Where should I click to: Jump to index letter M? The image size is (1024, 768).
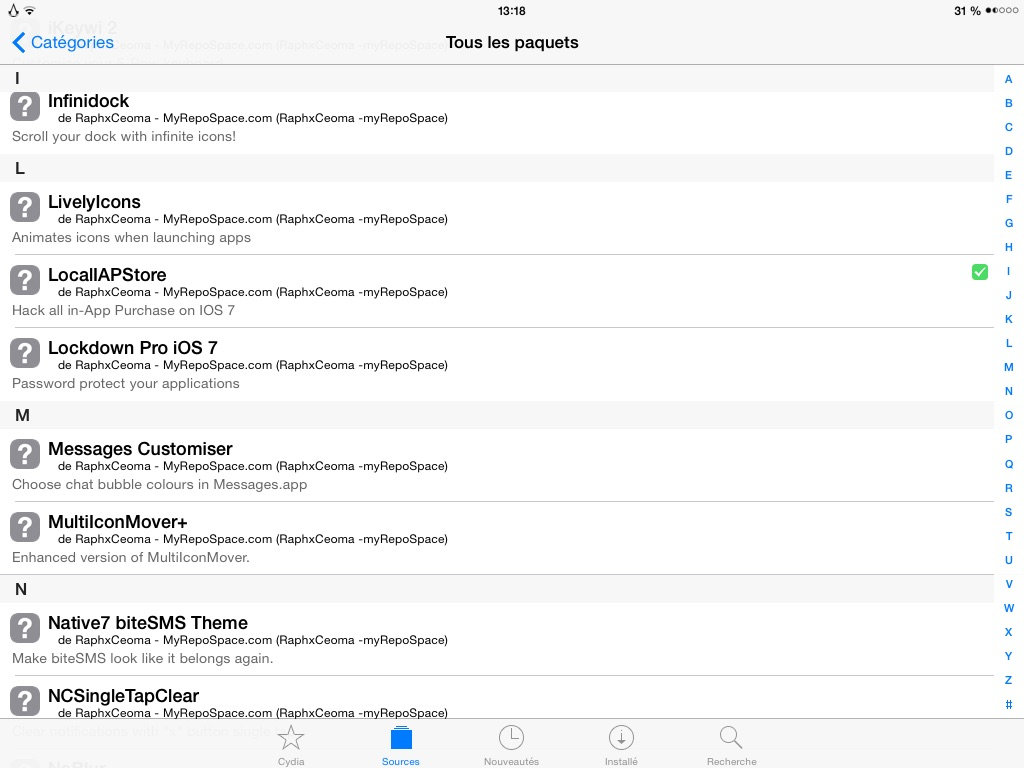pos(1008,367)
